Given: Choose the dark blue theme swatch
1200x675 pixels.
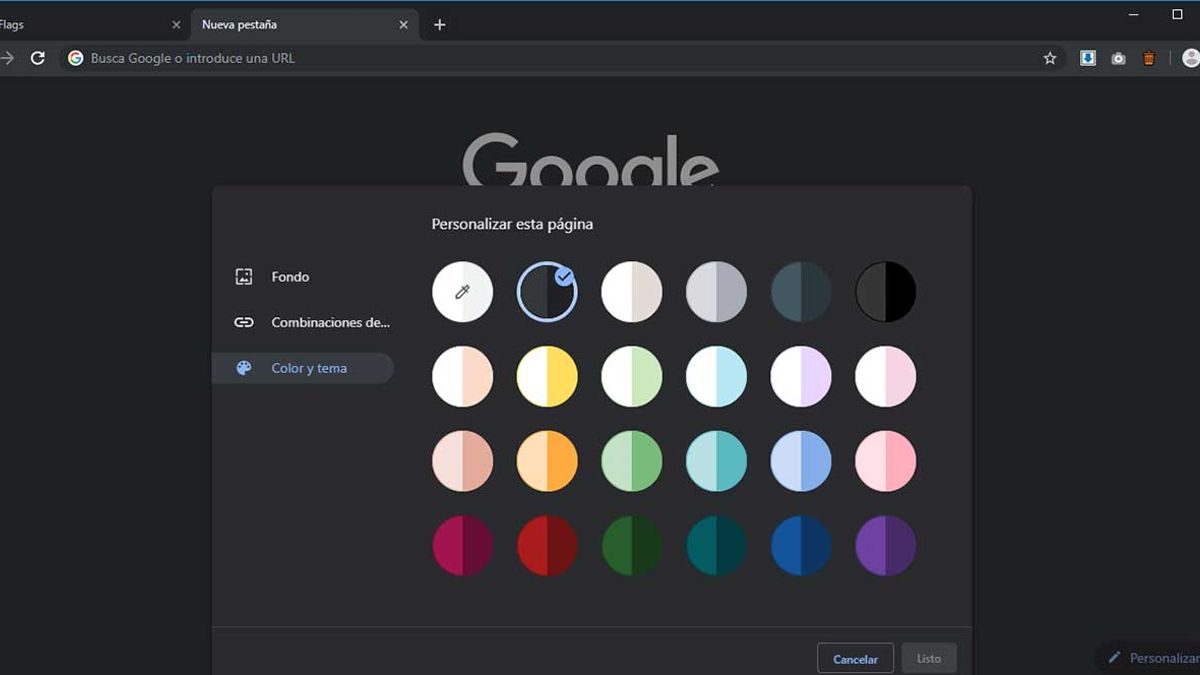Looking at the screenshot, I should [x=801, y=546].
